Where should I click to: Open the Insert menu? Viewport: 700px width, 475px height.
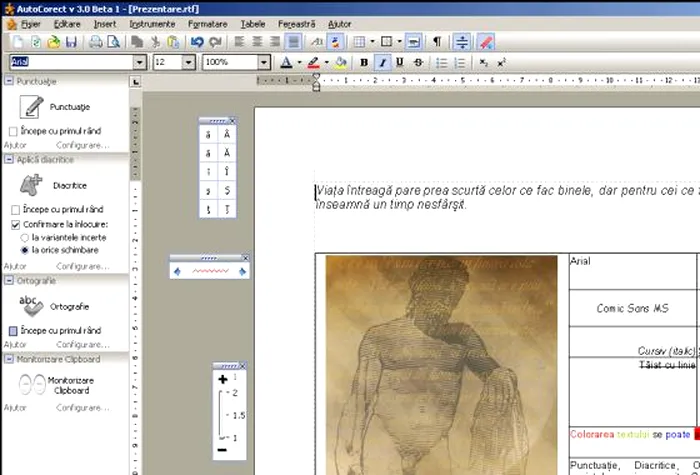pos(105,24)
